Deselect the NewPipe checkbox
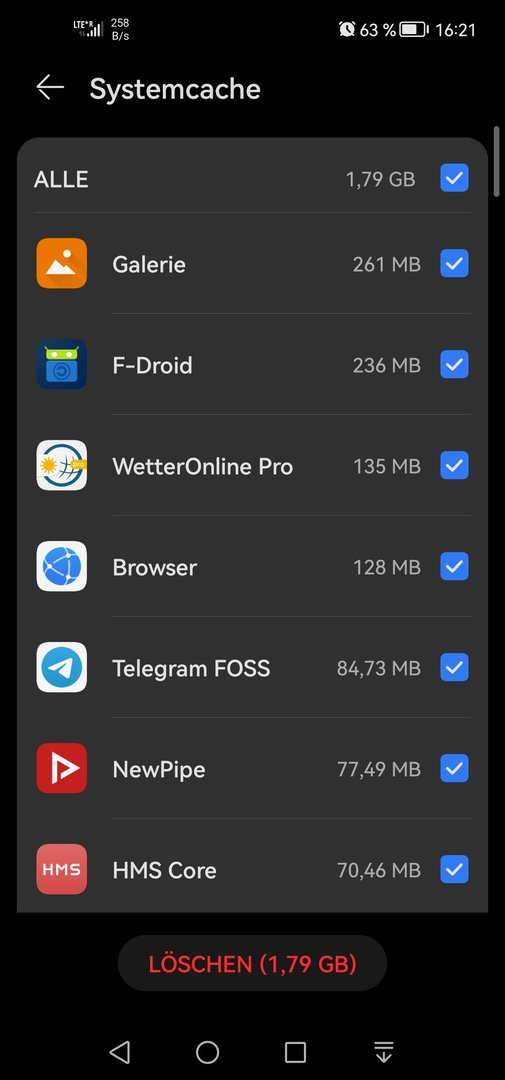Viewport: 505px width, 1080px height. click(x=455, y=769)
